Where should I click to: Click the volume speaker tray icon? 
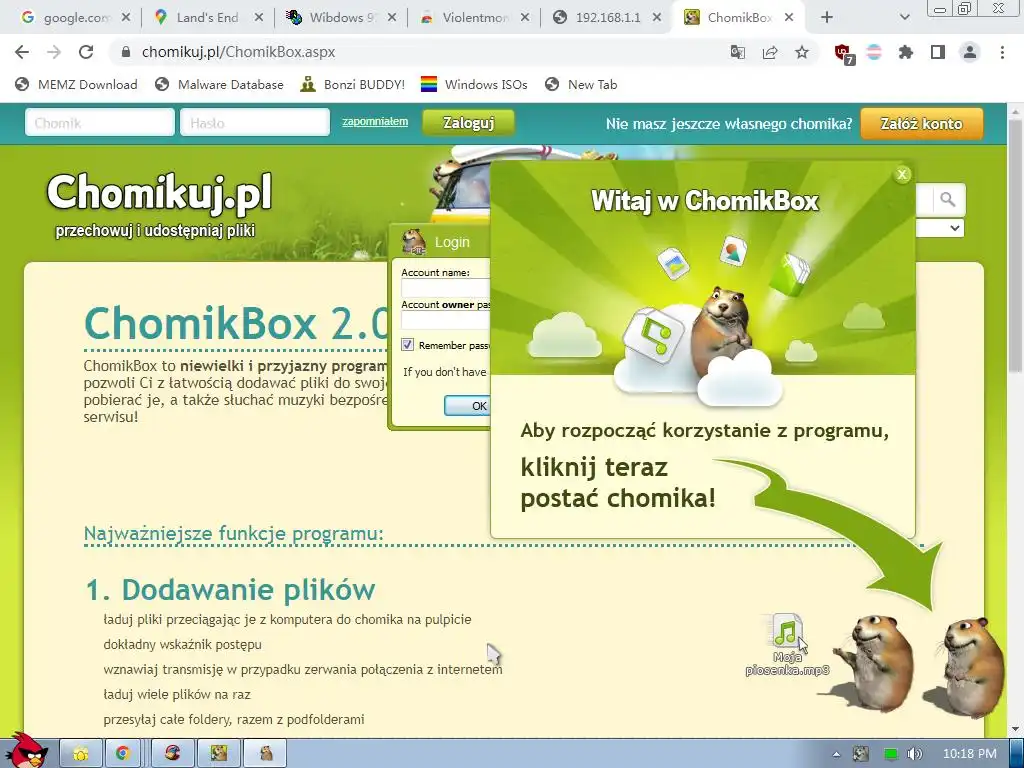(914, 754)
